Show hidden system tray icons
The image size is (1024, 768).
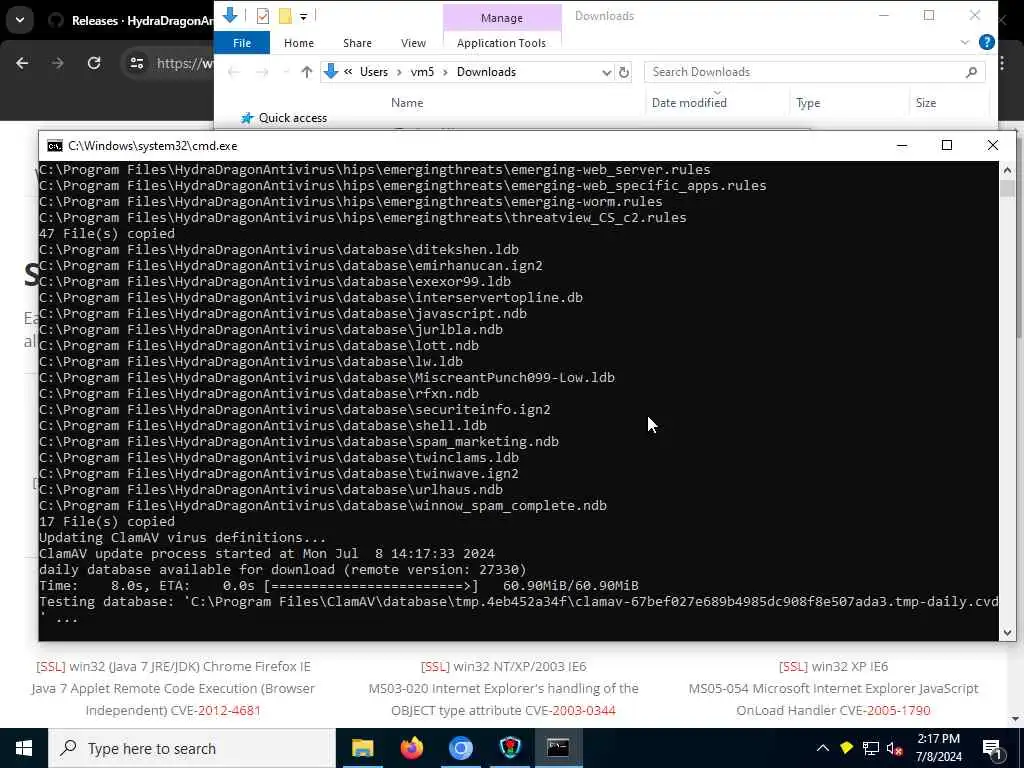823,748
